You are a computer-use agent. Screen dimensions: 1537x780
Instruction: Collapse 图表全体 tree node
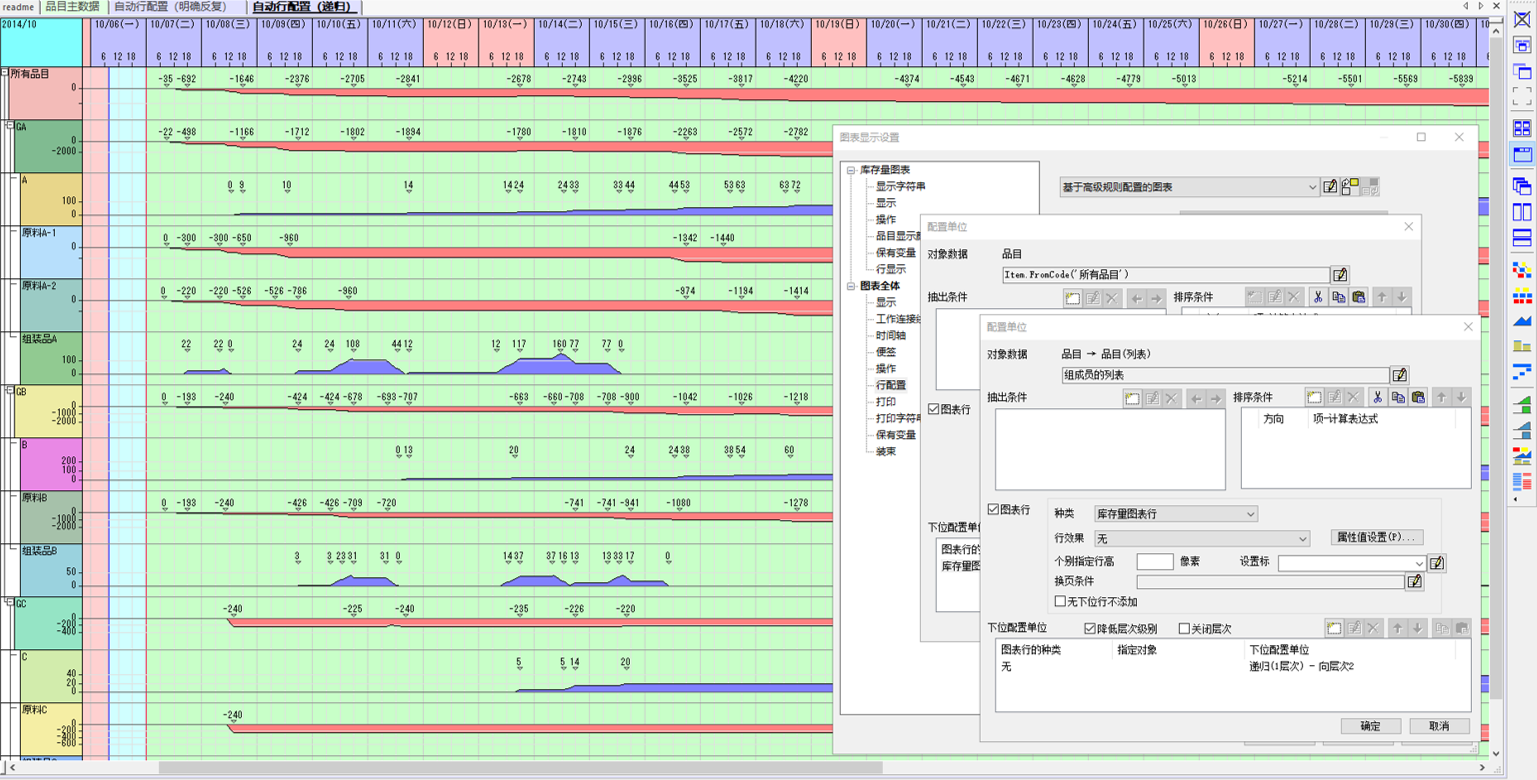click(851, 286)
